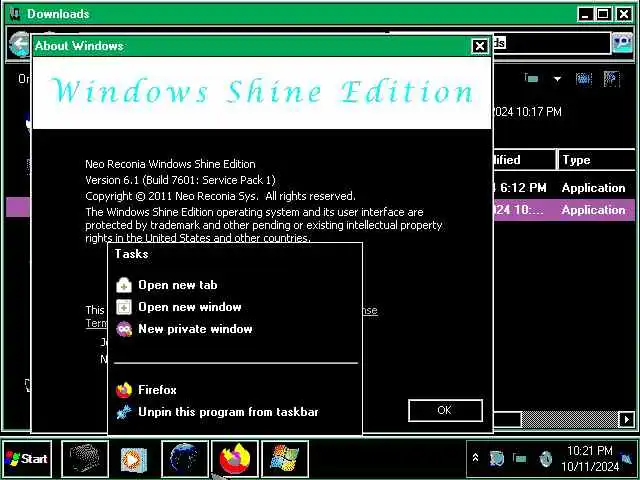Screen dimensions: 640x480
Task: Maximize the Downloads window
Action: tap(604, 14)
